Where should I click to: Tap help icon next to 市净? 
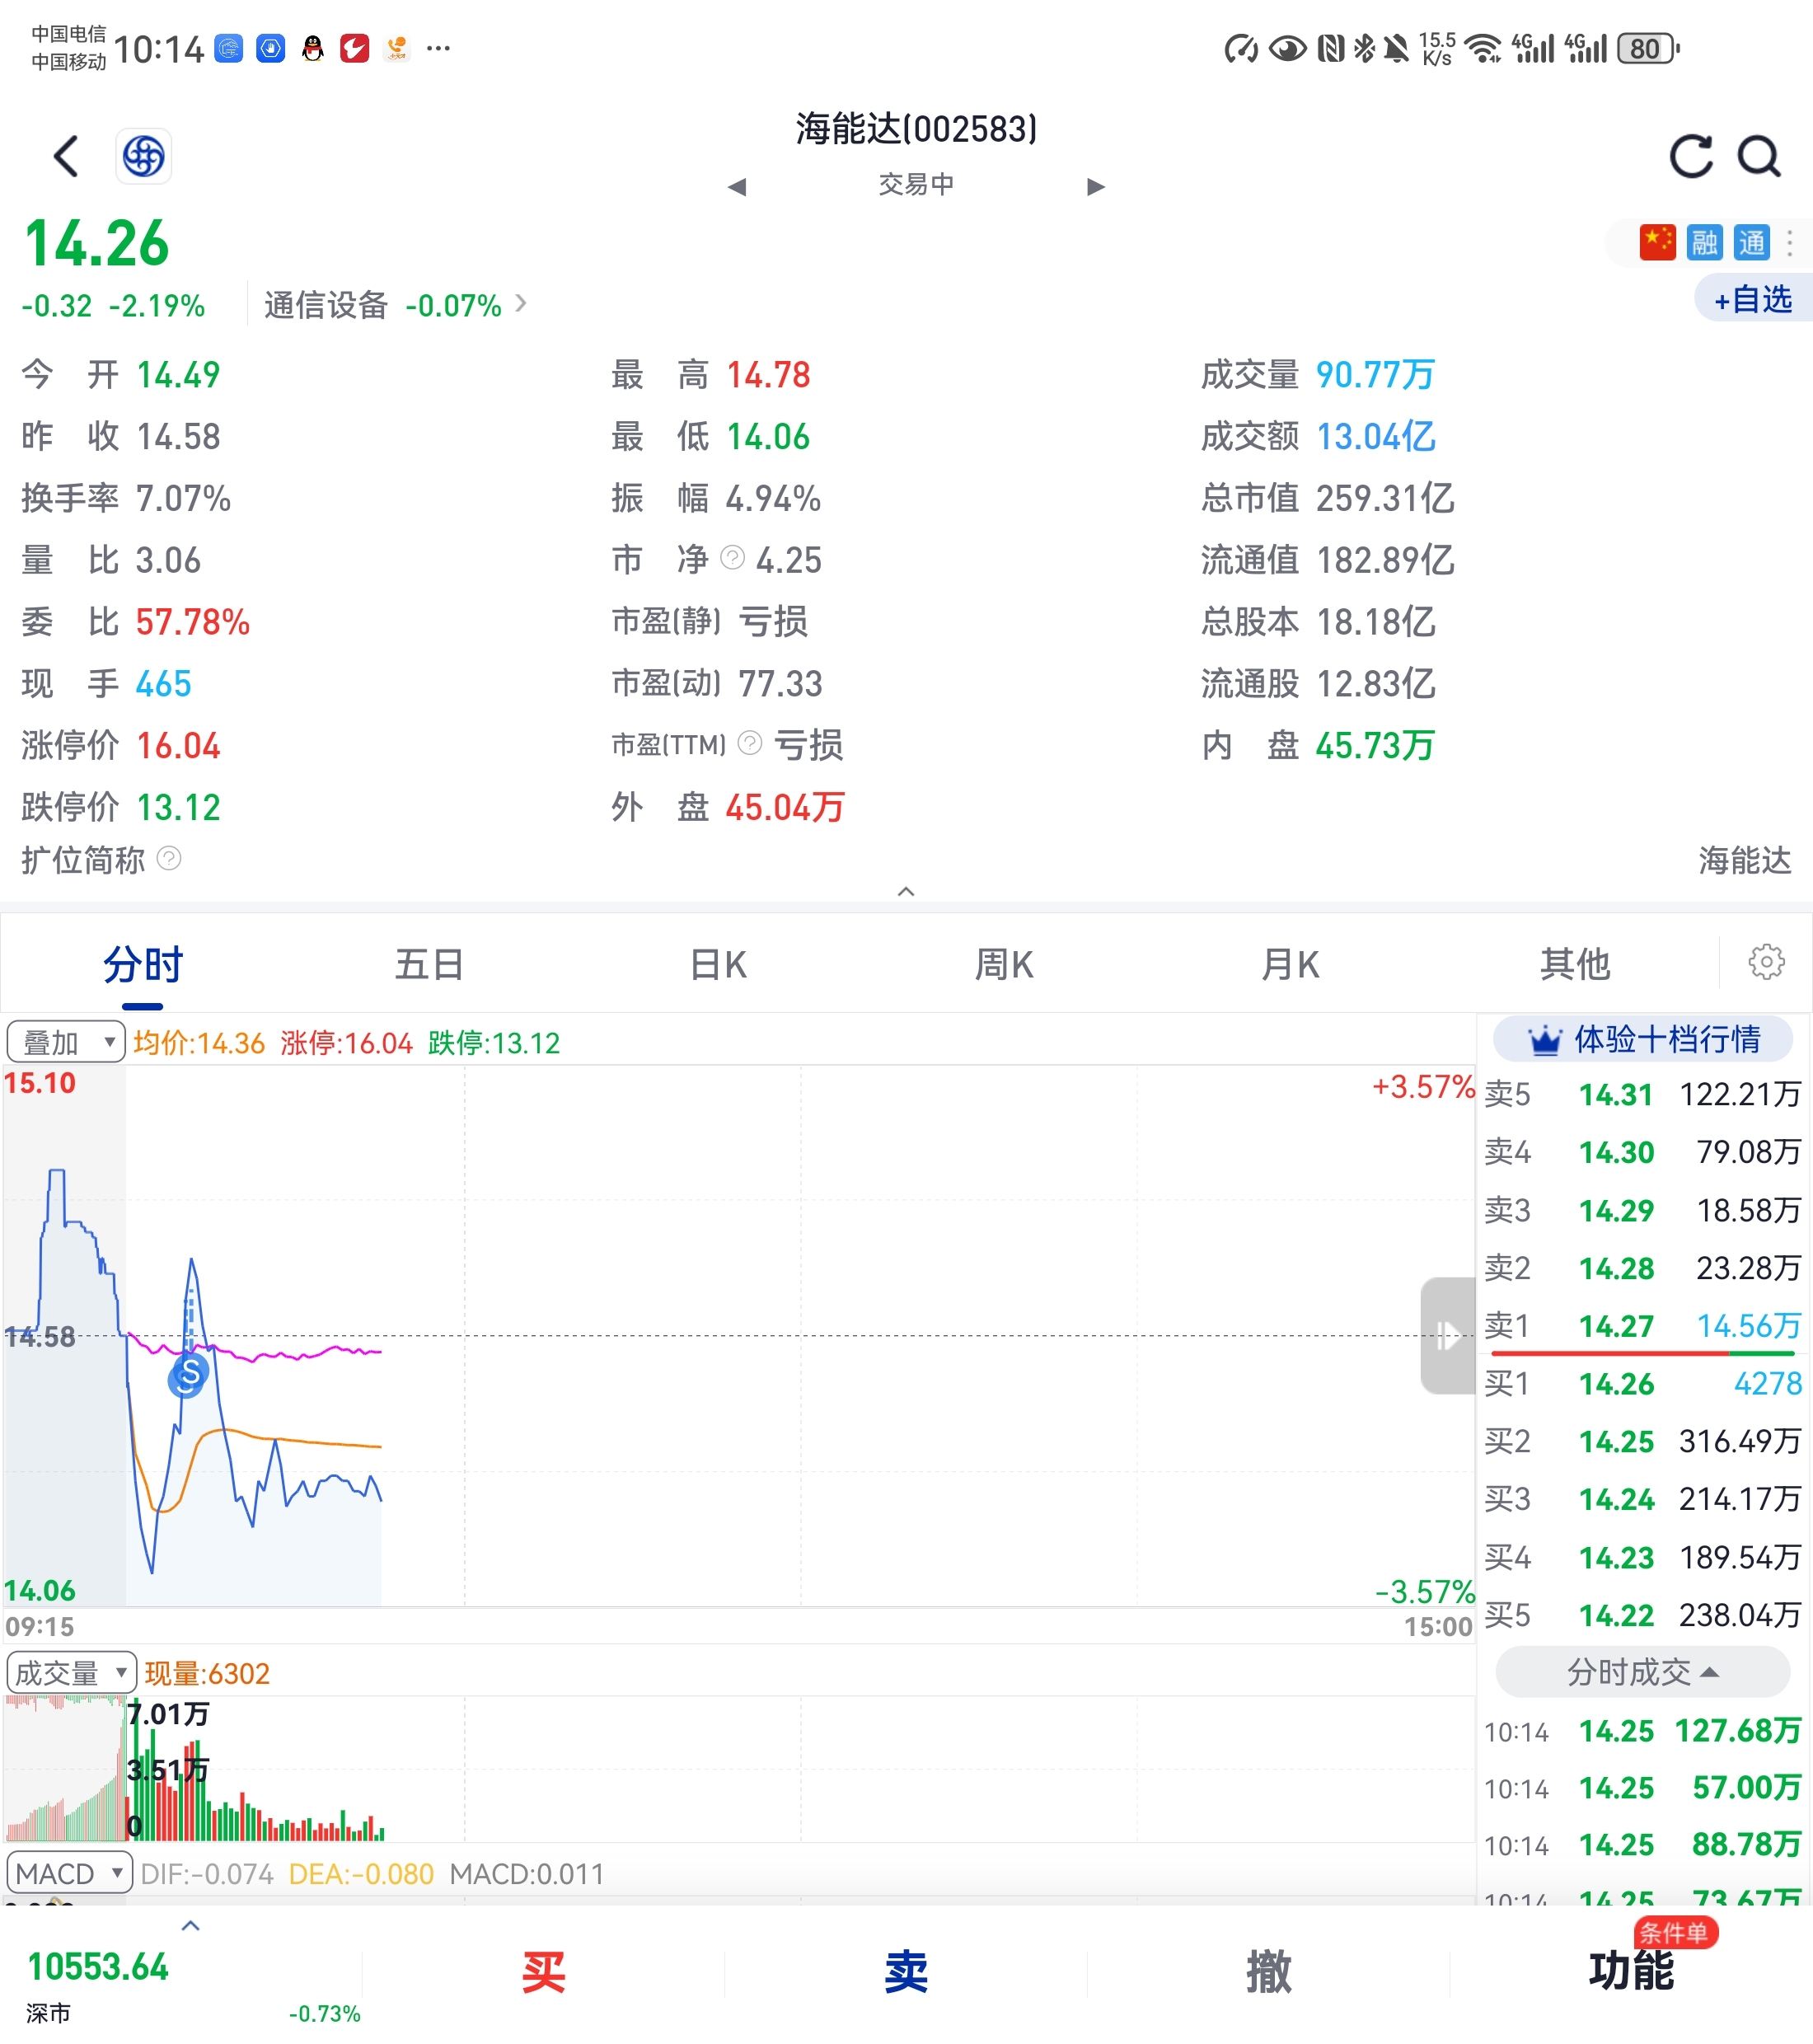(733, 557)
